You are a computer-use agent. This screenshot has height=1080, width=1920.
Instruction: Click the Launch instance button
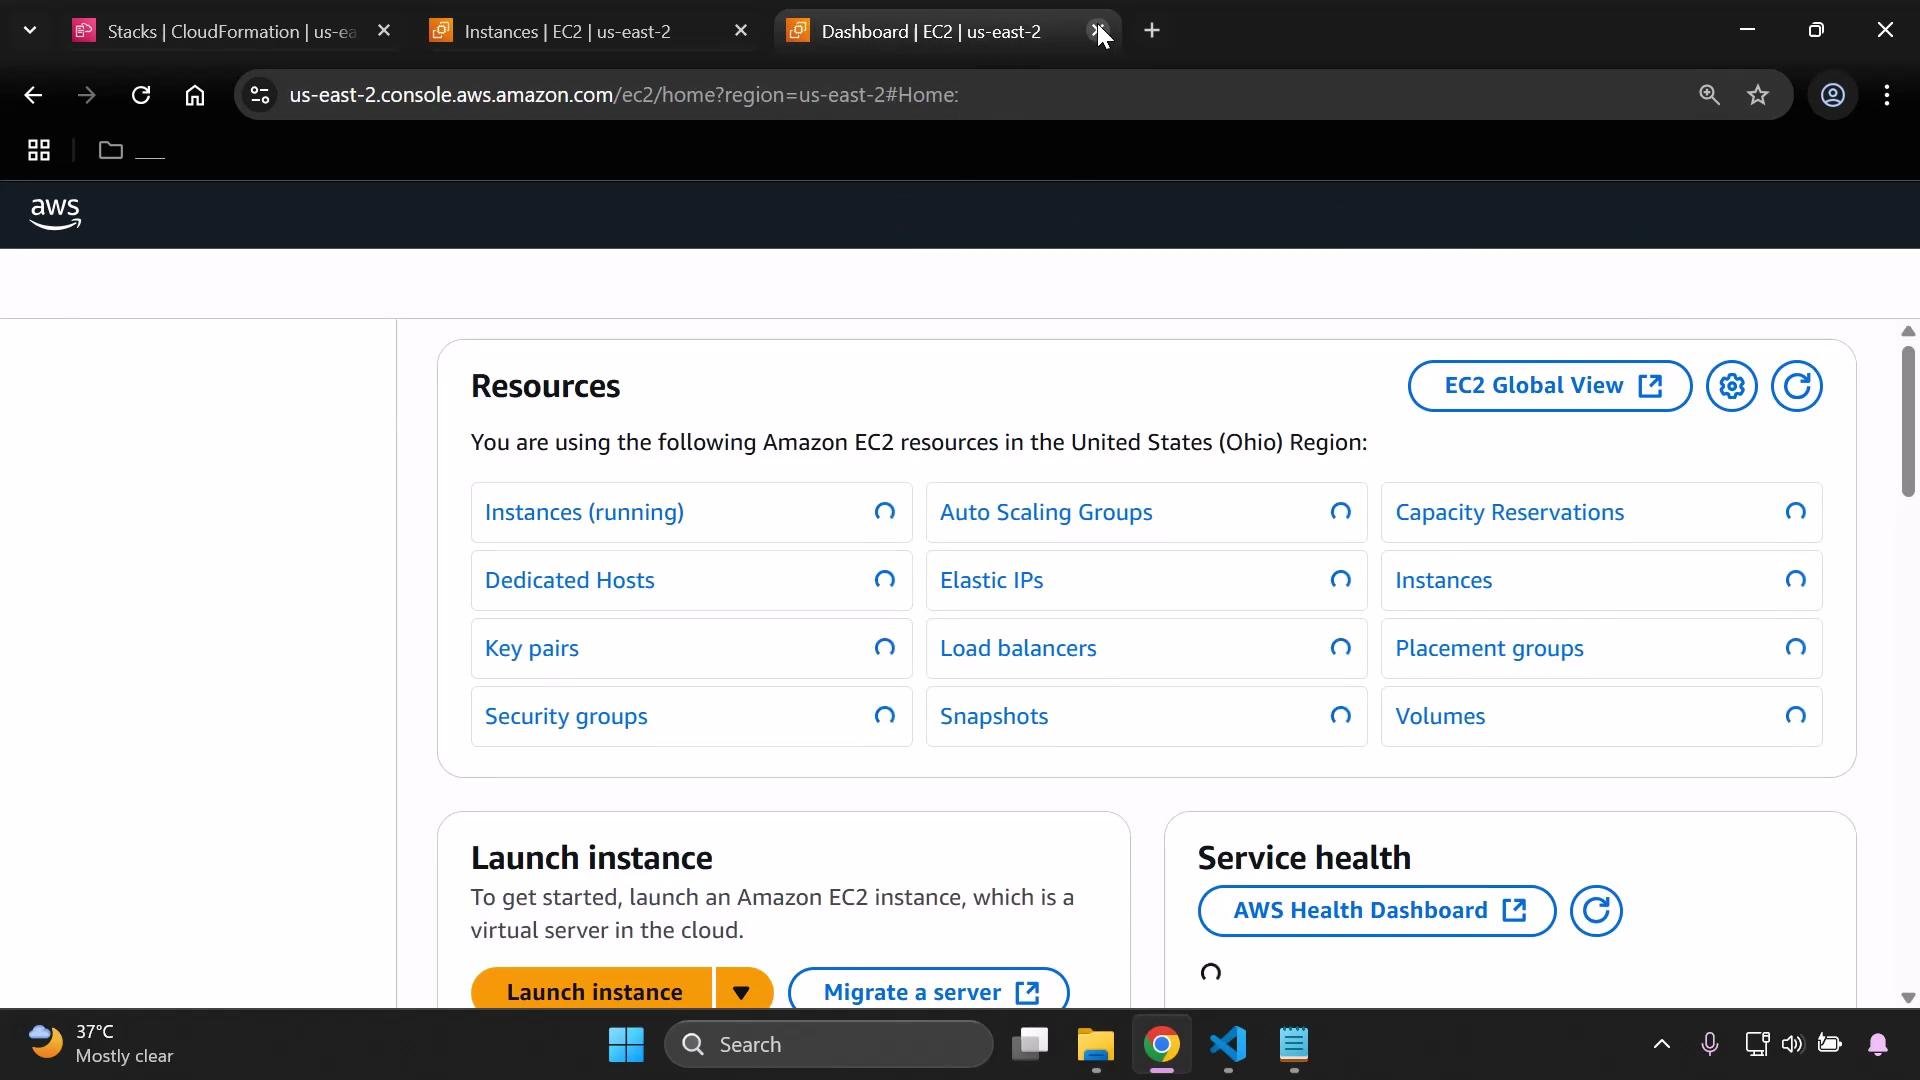(x=592, y=990)
